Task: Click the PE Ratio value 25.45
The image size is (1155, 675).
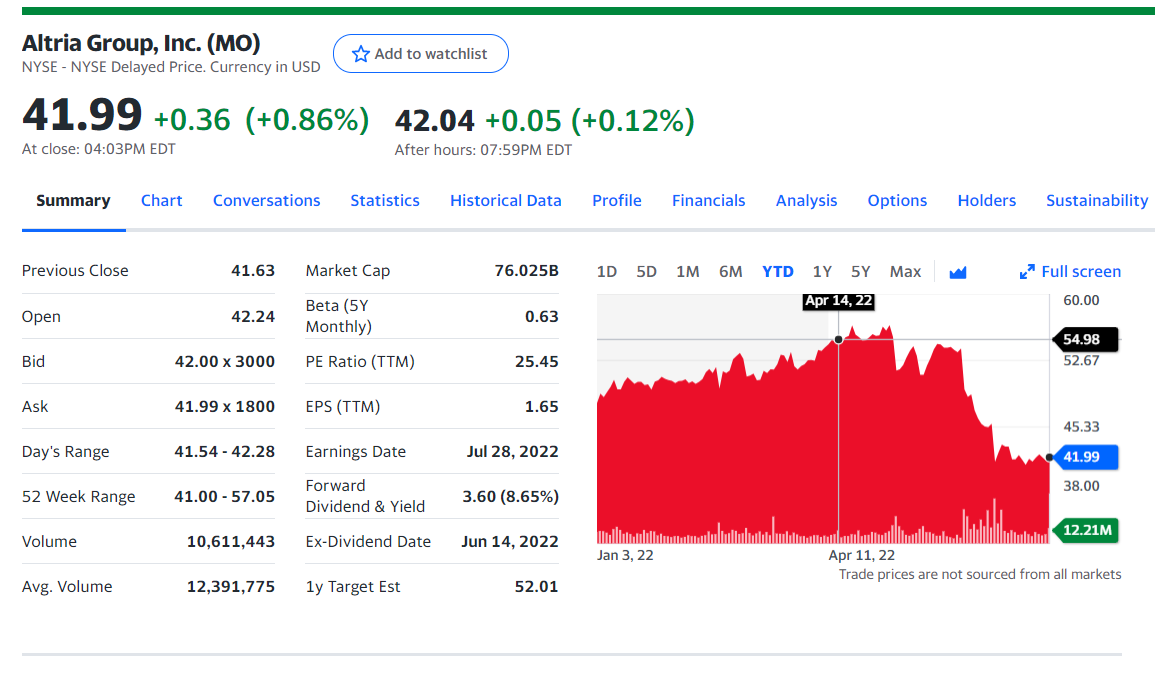Action: [x=536, y=361]
